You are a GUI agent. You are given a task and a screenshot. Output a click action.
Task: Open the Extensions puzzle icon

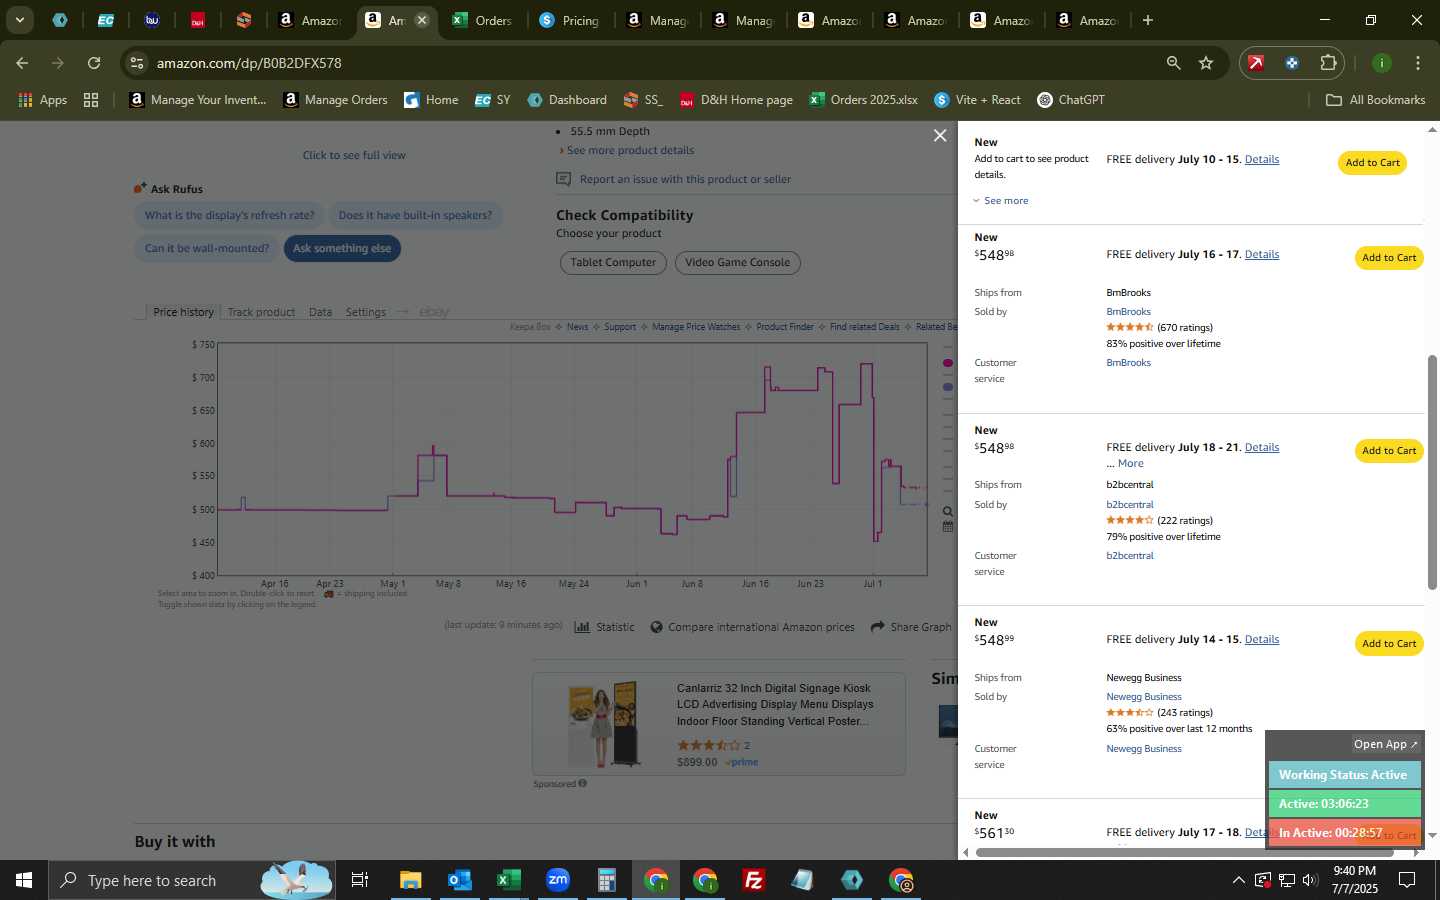[1328, 63]
